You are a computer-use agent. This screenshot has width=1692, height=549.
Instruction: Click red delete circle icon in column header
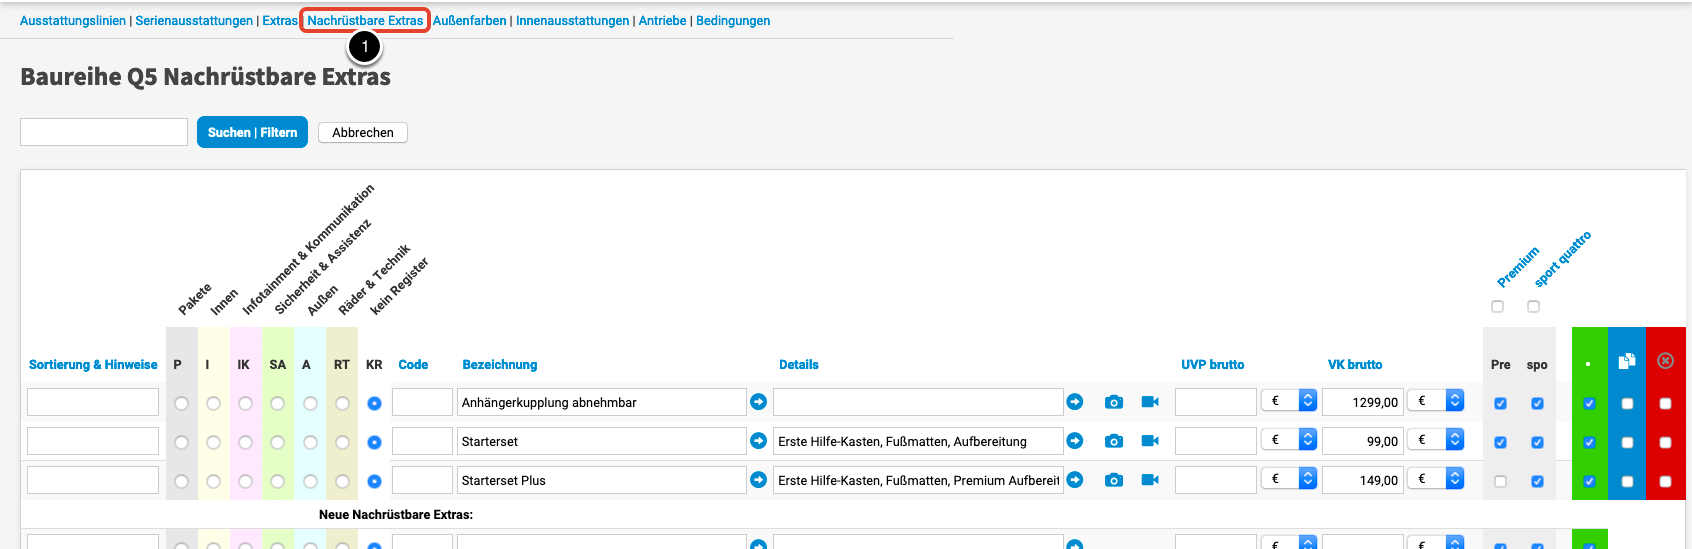tap(1665, 361)
